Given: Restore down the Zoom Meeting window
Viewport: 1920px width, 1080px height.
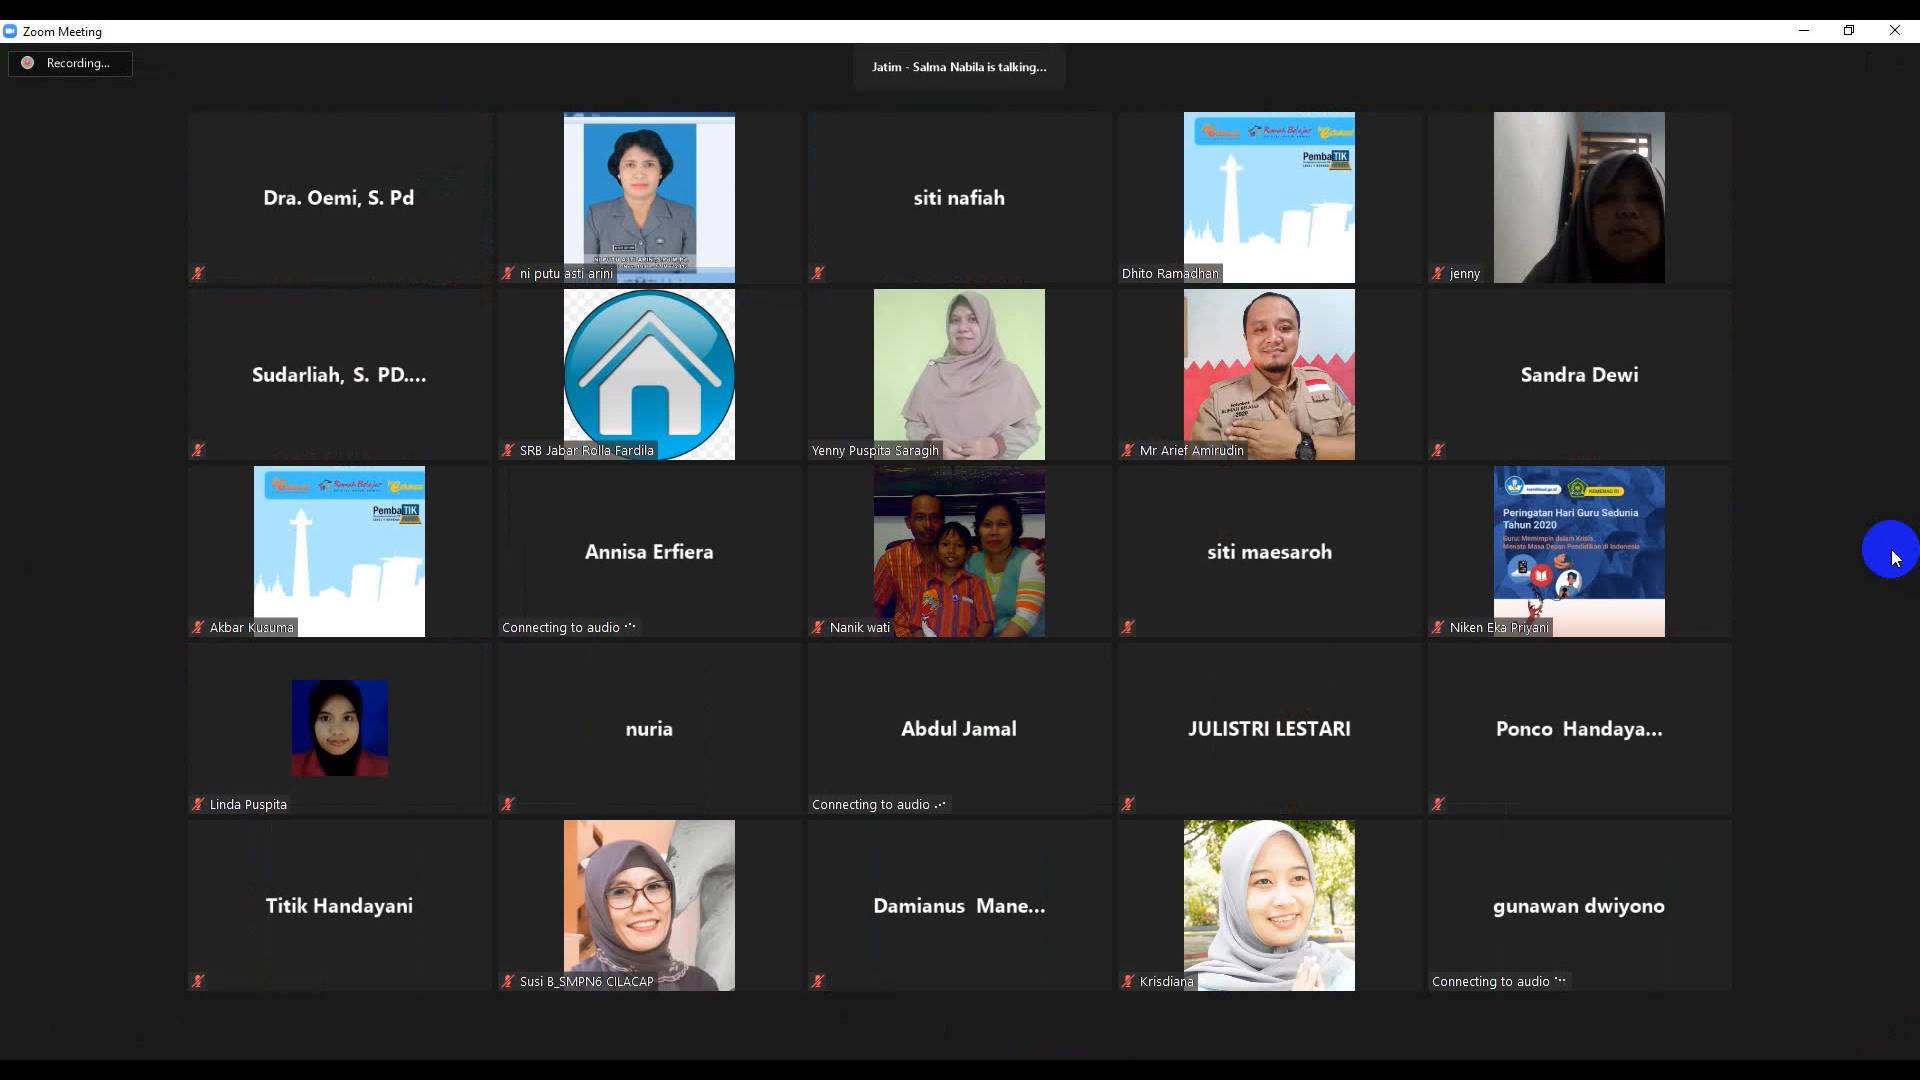Looking at the screenshot, I should 1849,31.
